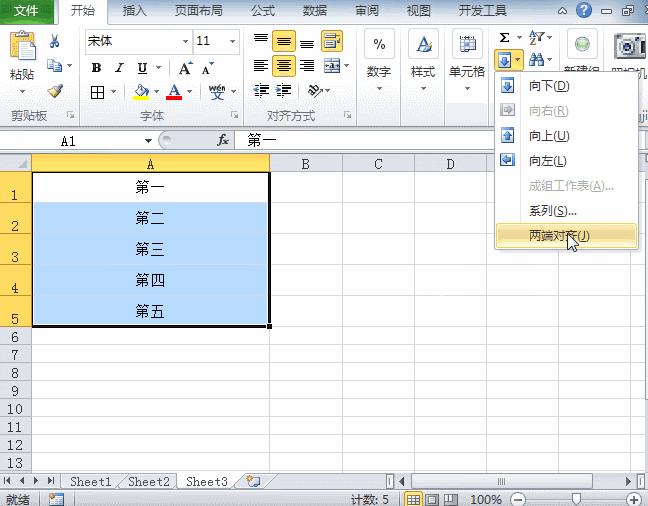Viewport: 648px width, 506px height.
Task: Open the font size dropdown
Action: pos(232,41)
